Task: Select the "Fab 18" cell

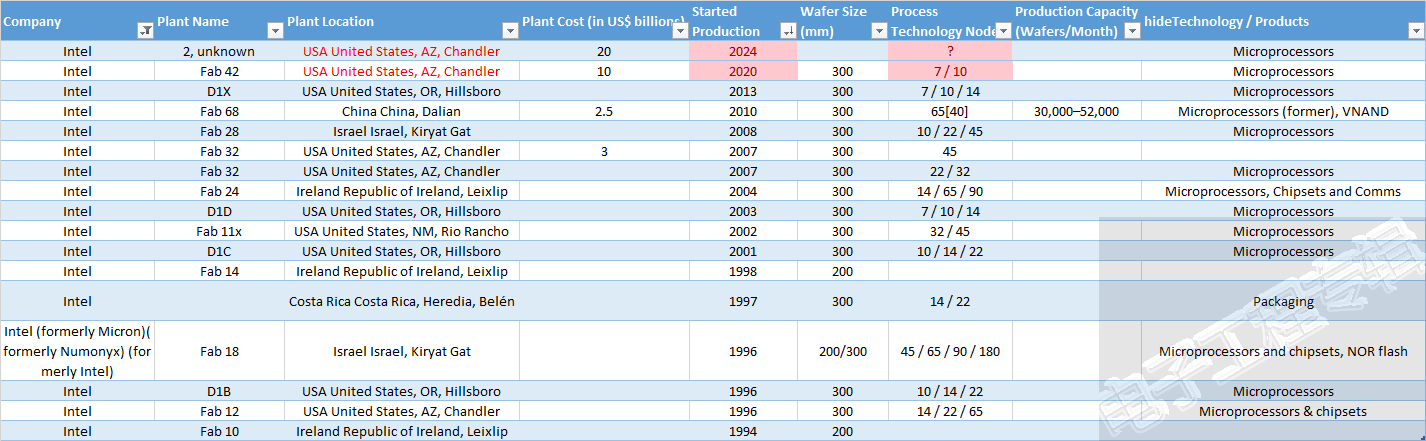Action: tap(219, 351)
